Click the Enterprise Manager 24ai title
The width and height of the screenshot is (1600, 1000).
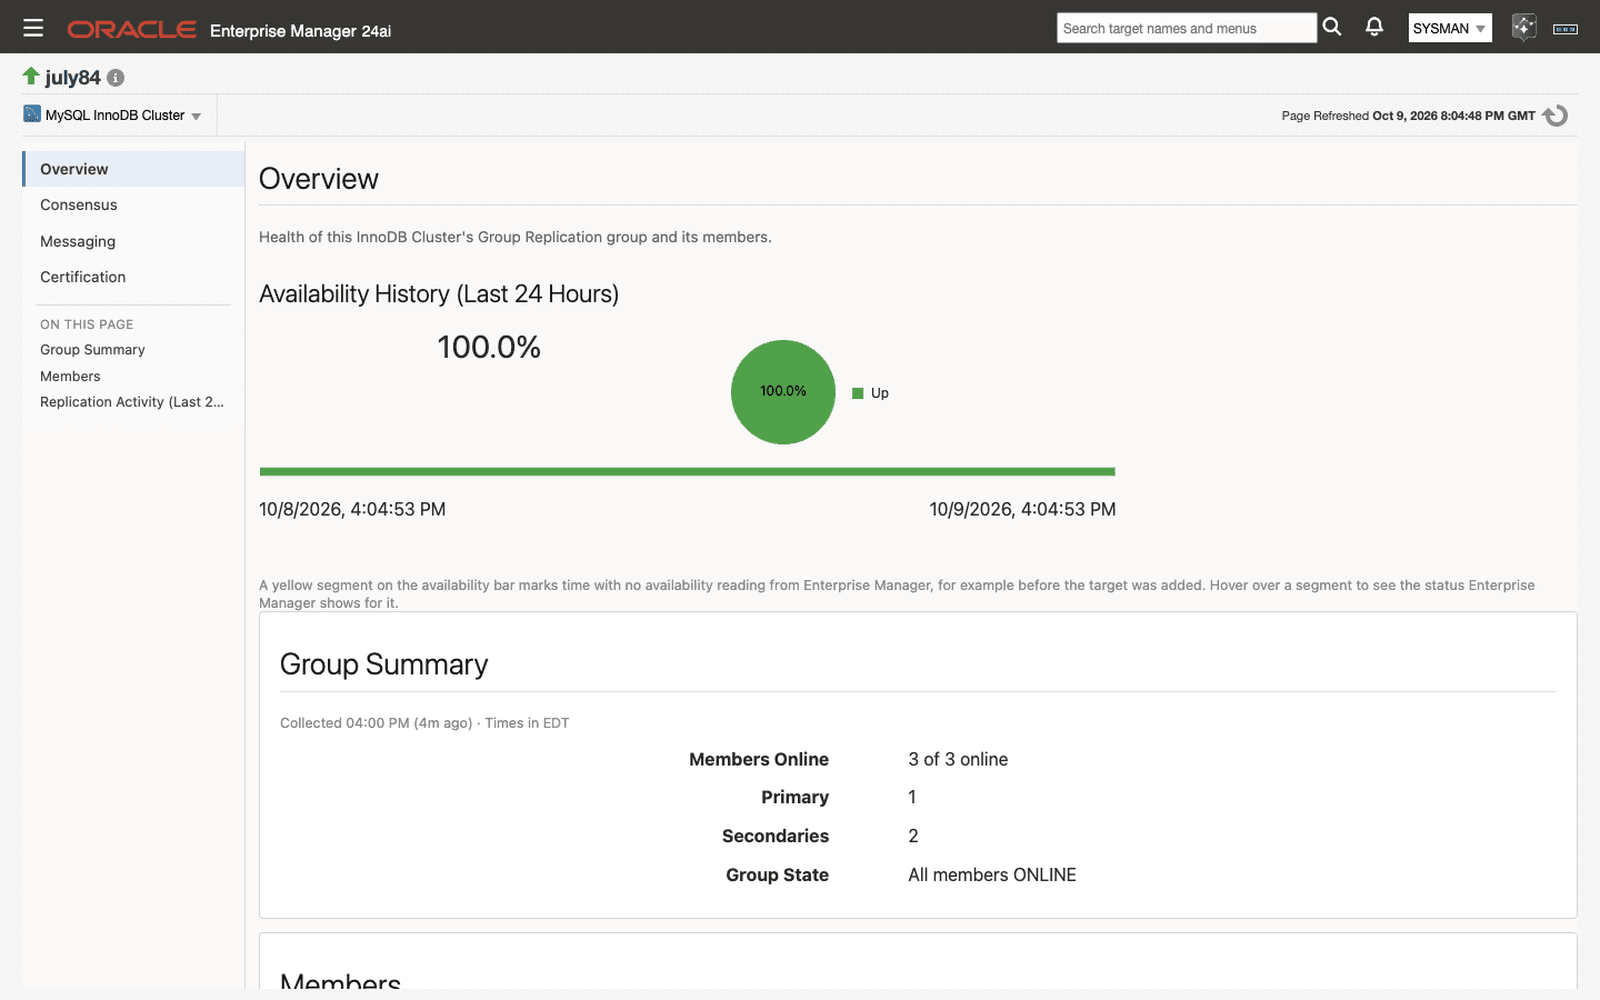(300, 31)
